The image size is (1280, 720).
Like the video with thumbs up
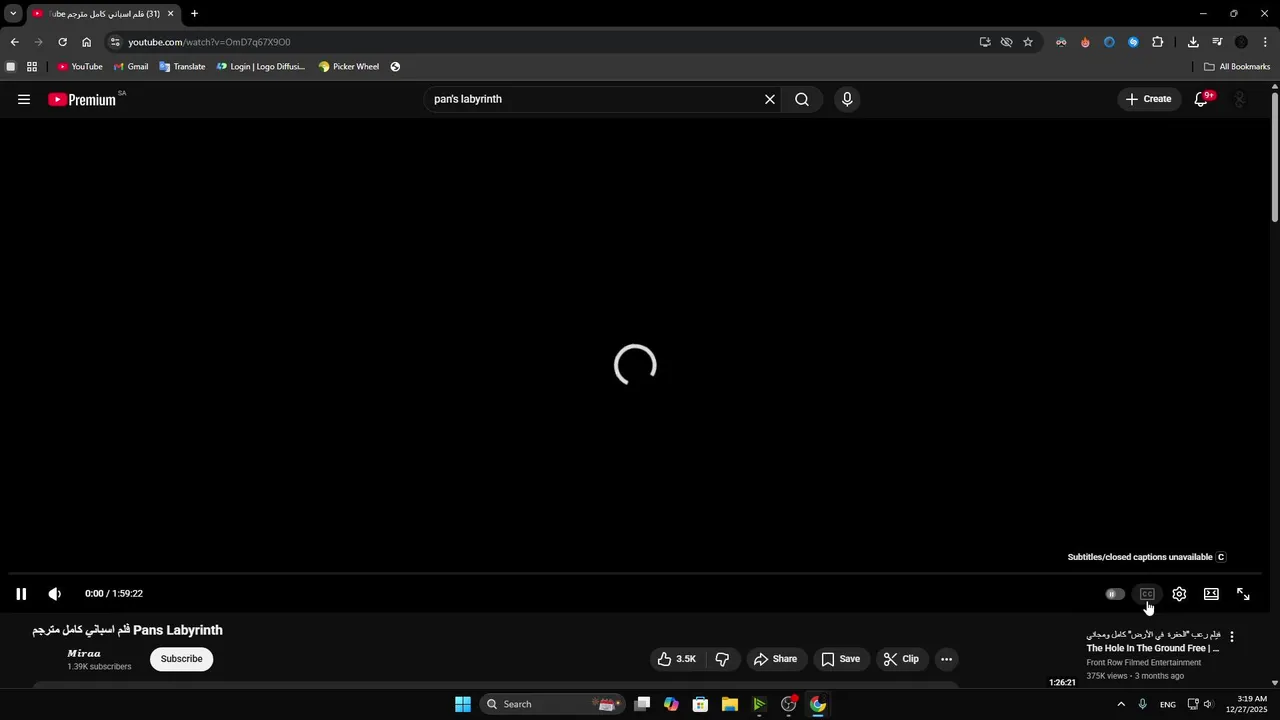click(x=676, y=659)
